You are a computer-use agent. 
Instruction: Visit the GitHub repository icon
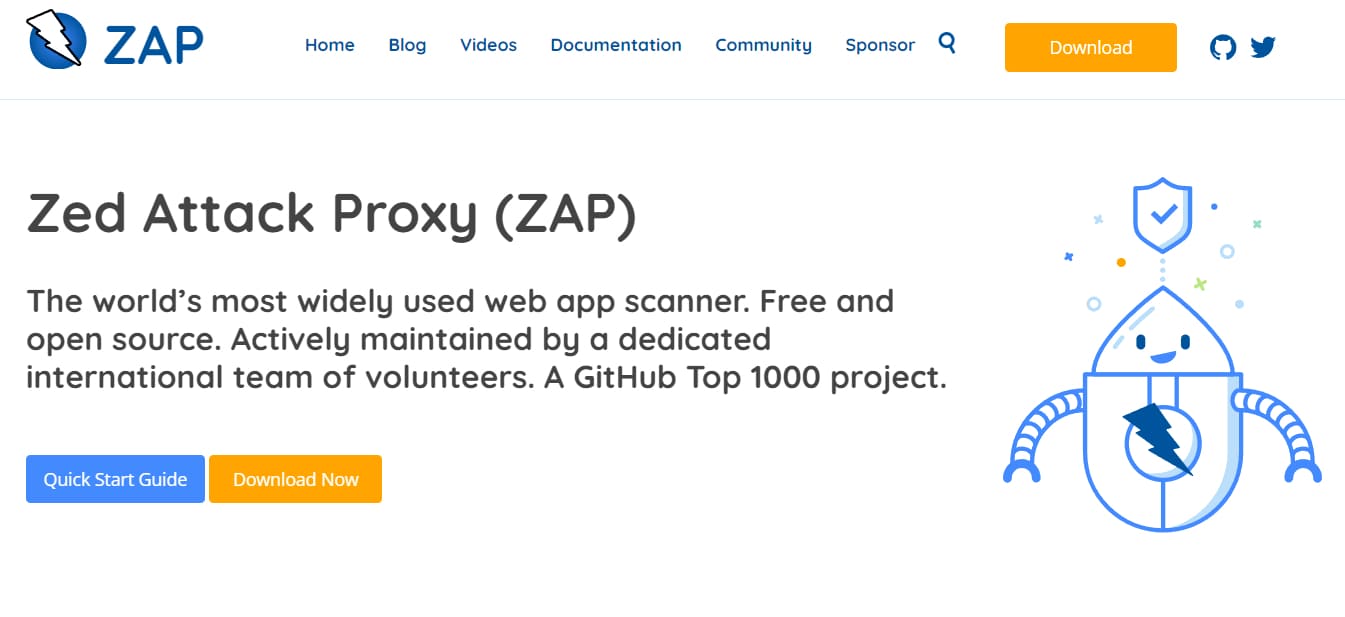coord(1223,47)
